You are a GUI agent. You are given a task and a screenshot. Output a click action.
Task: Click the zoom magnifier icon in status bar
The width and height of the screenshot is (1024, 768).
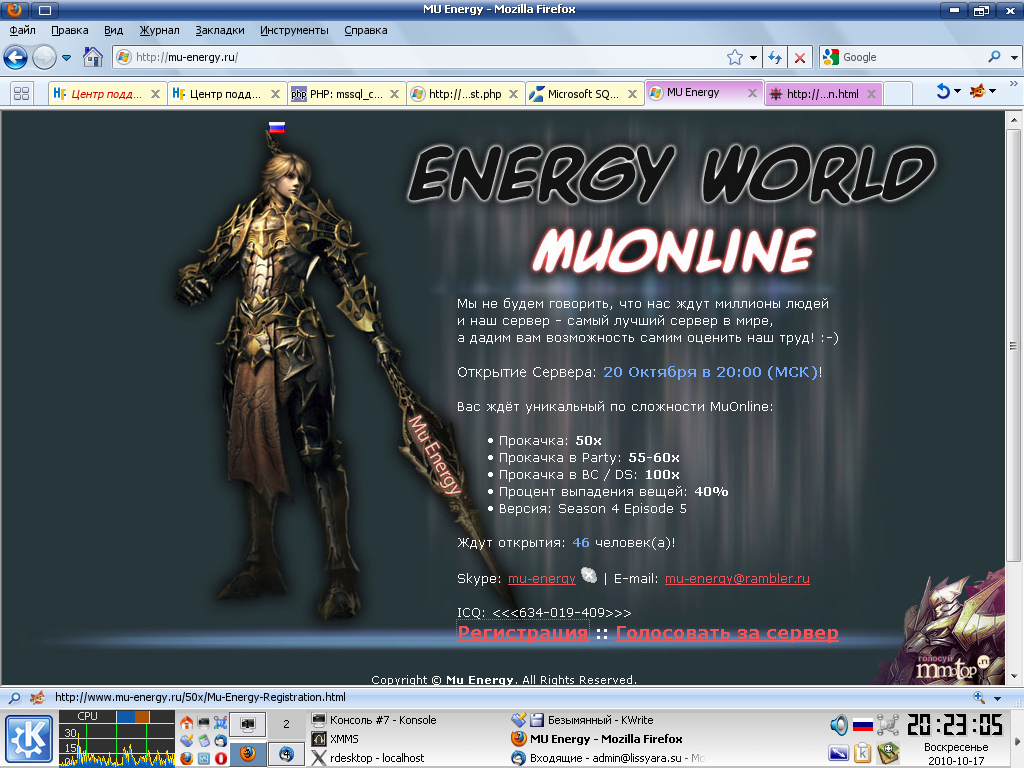(978, 697)
